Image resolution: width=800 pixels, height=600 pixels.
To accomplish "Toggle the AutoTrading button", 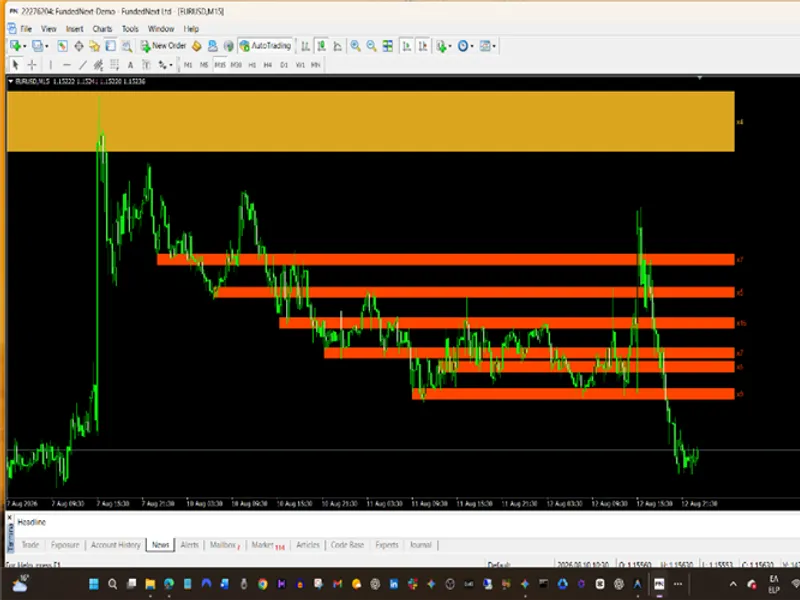I will (x=265, y=46).
